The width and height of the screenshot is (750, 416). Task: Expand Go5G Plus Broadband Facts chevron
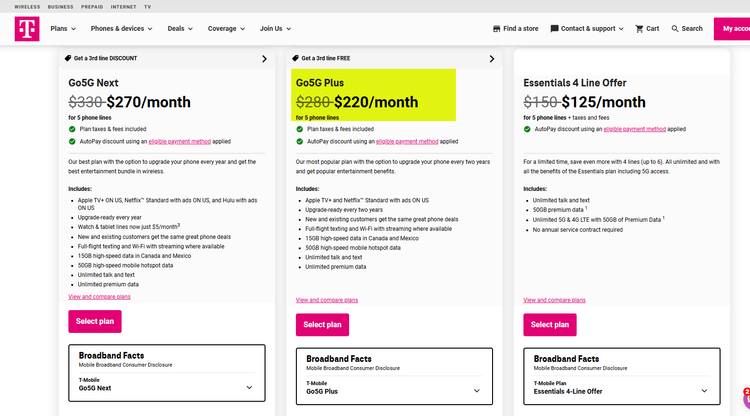pyautogui.click(x=477, y=391)
